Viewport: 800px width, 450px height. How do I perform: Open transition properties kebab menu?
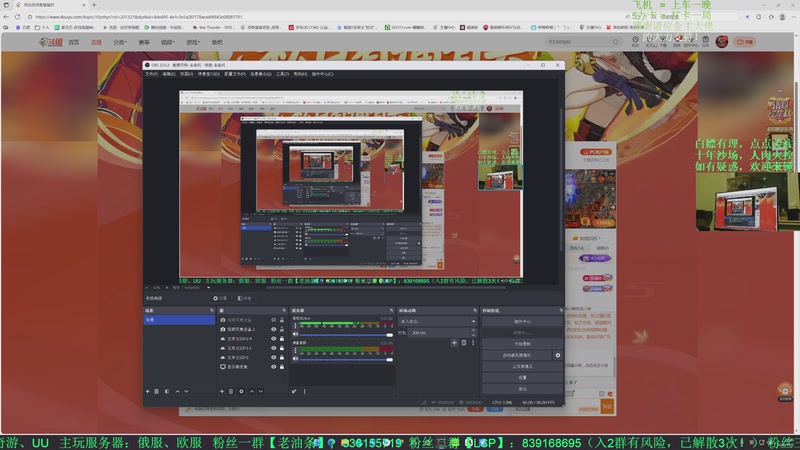[473, 343]
